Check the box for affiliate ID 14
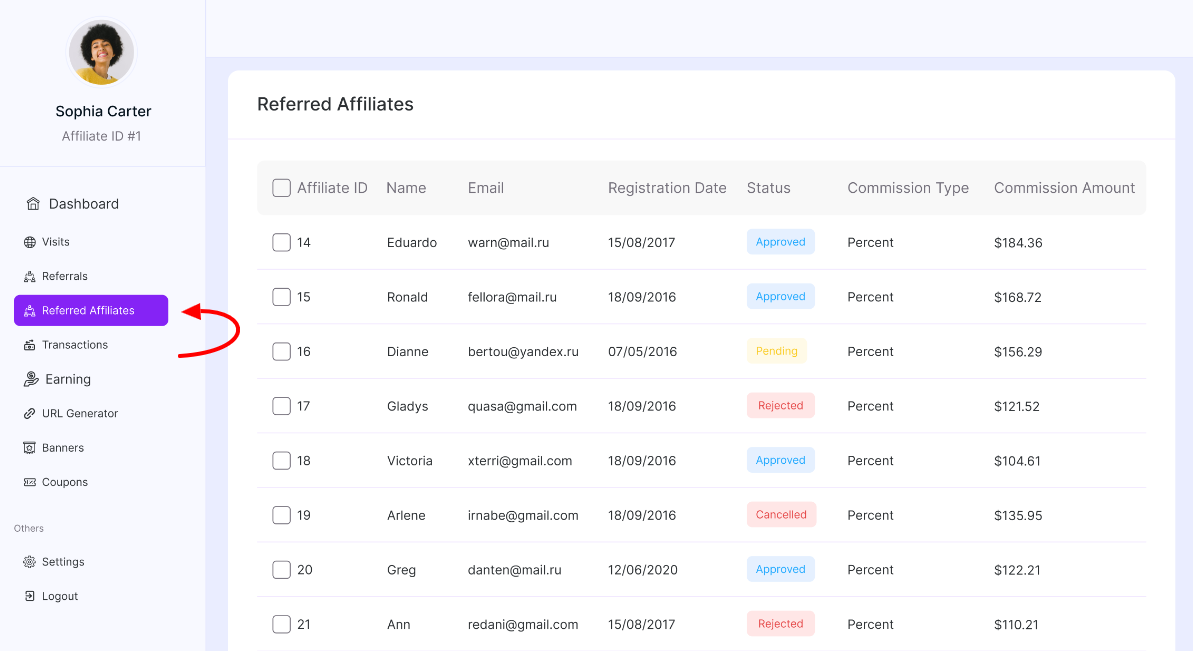The image size is (1193, 651). (282, 242)
